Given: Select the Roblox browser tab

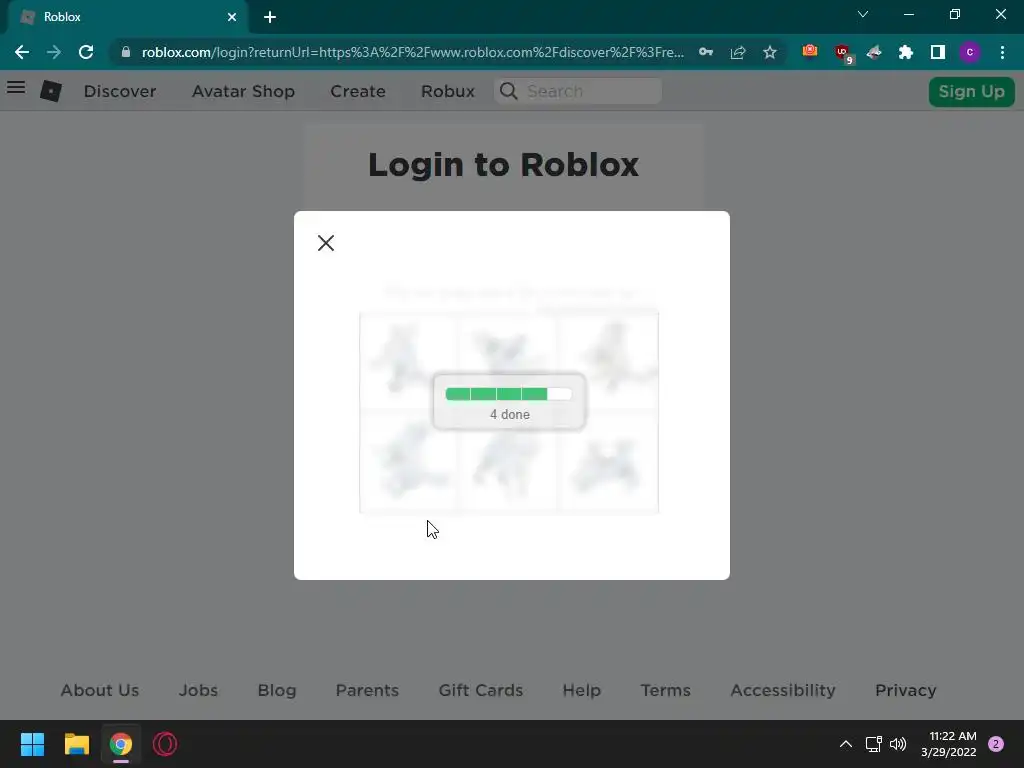Looking at the screenshot, I should pos(128,17).
